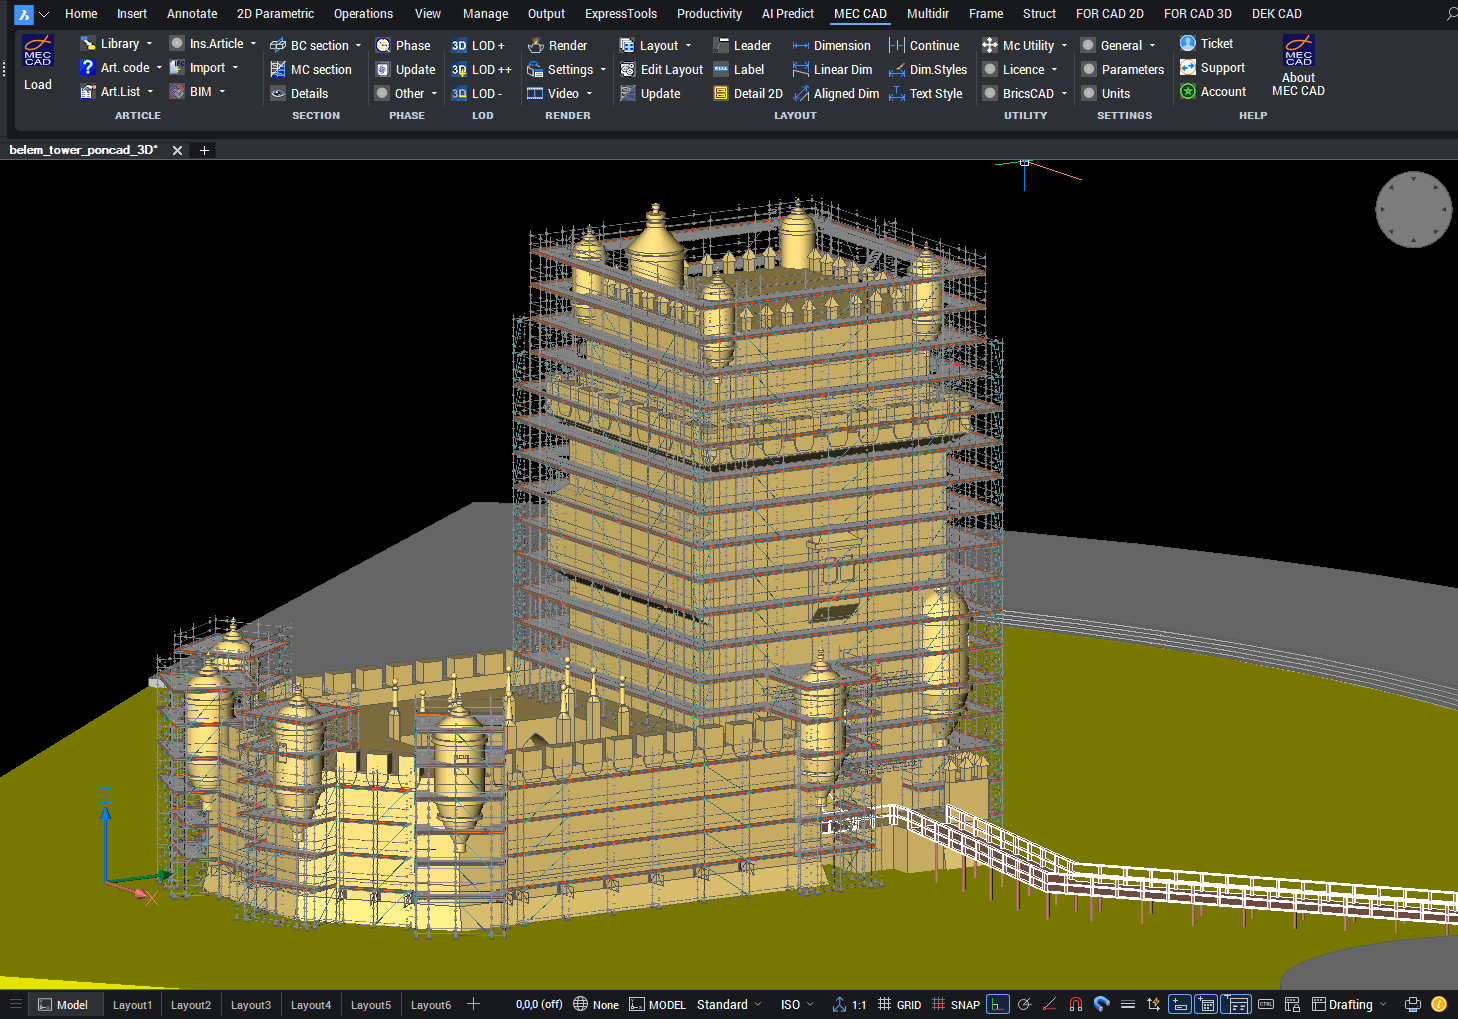Viewport: 1458px width, 1019px height.
Task: Click the Update button in Layout group
Action: [651, 94]
